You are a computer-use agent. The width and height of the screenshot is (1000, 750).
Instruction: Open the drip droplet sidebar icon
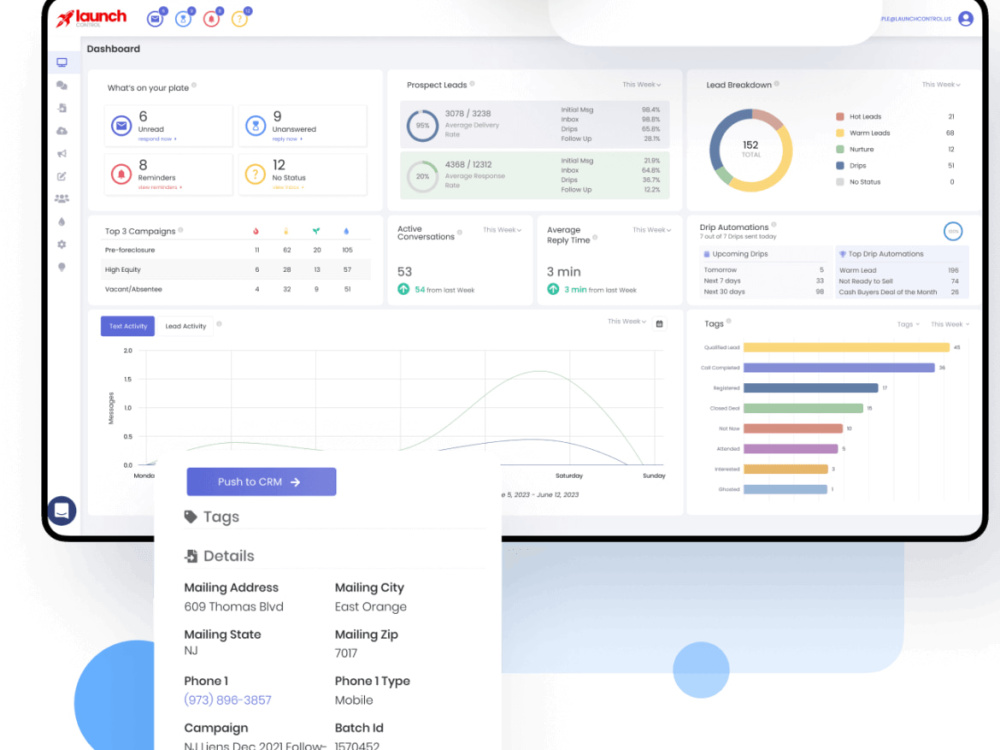click(x=62, y=222)
